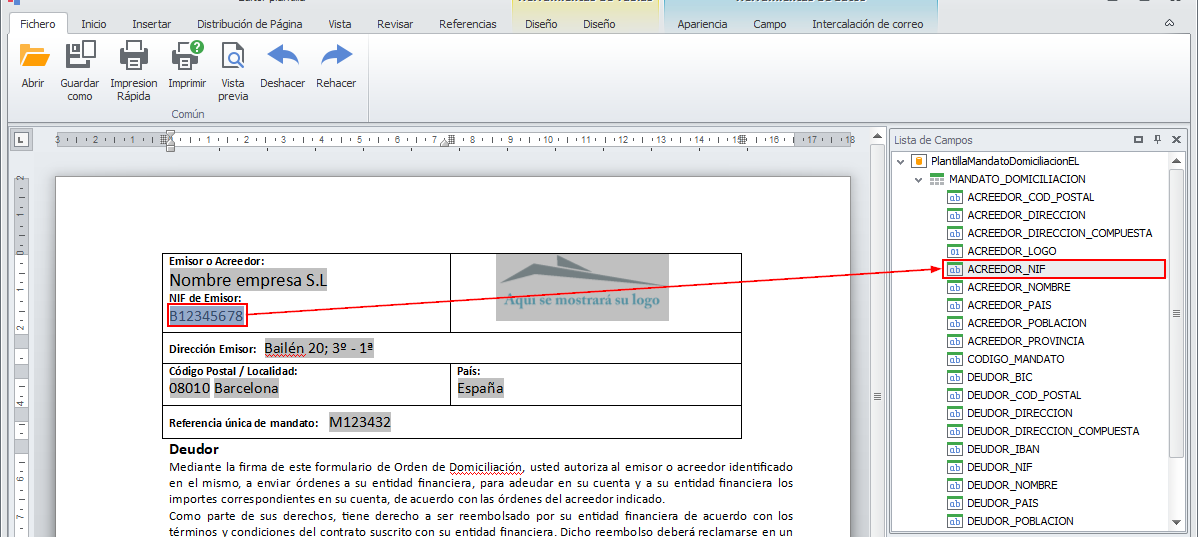Select the PlantillaMandatoDomiciliacionEL data source icon
This screenshot has height=537, width=1198.
[x=920, y=161]
